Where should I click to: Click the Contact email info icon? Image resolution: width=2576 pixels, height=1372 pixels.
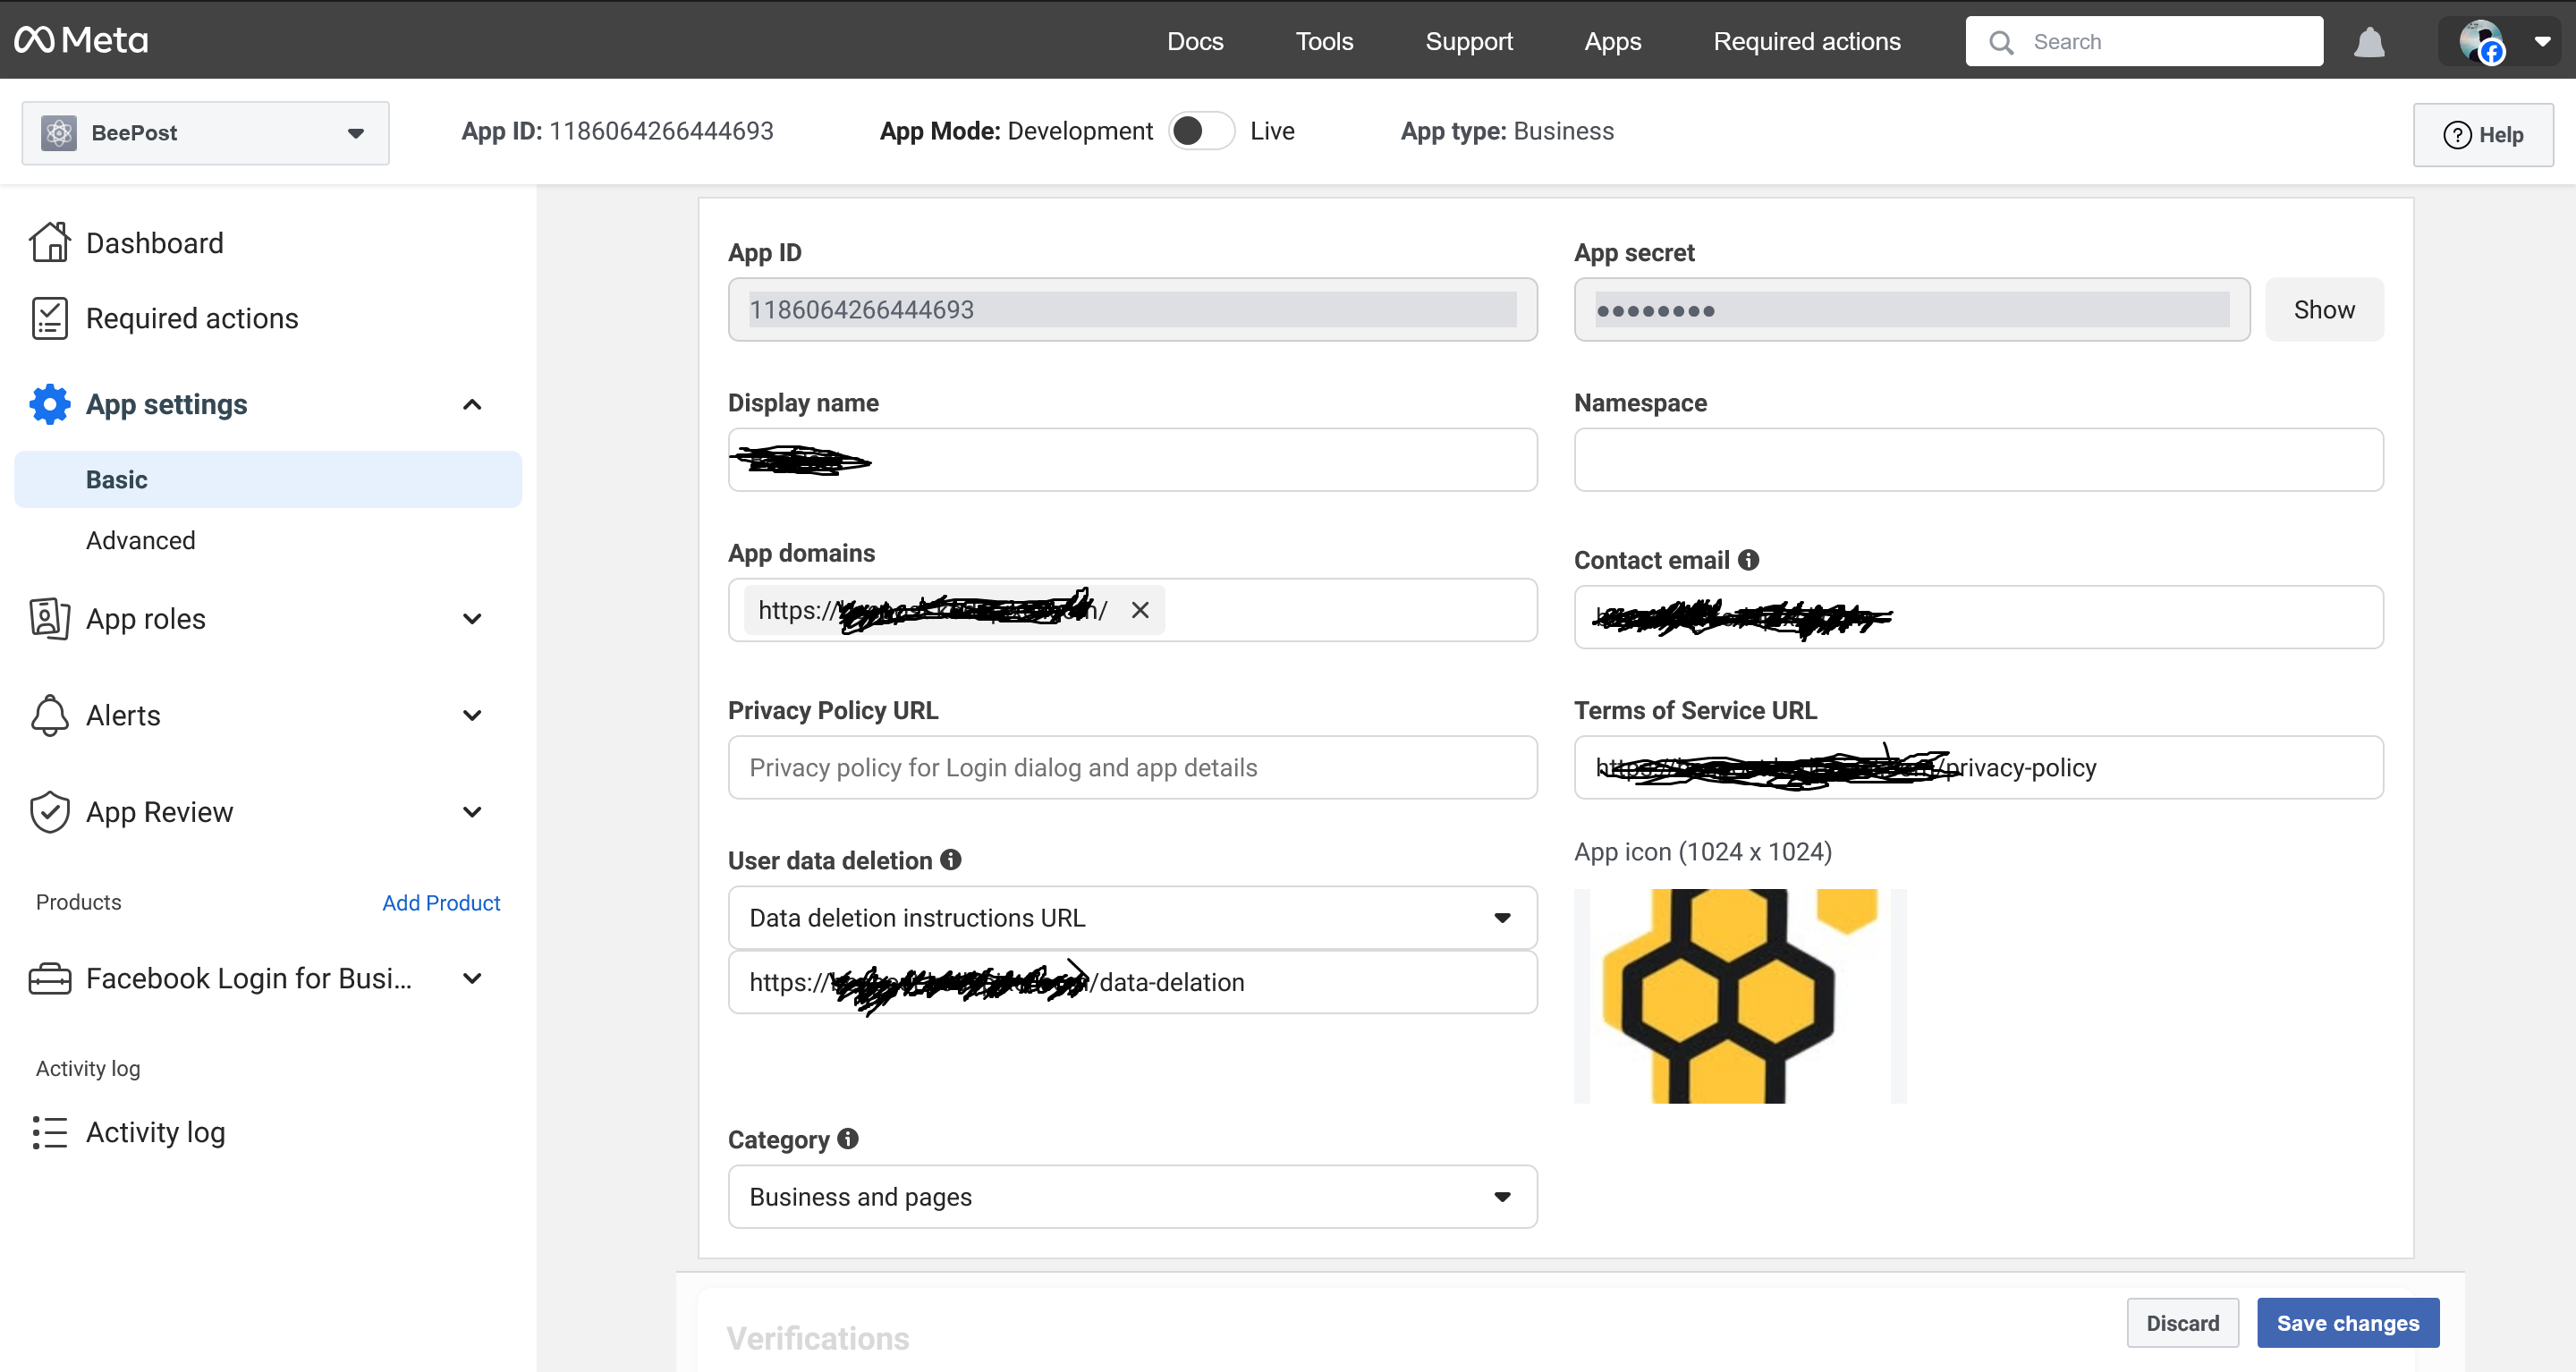pos(1748,560)
